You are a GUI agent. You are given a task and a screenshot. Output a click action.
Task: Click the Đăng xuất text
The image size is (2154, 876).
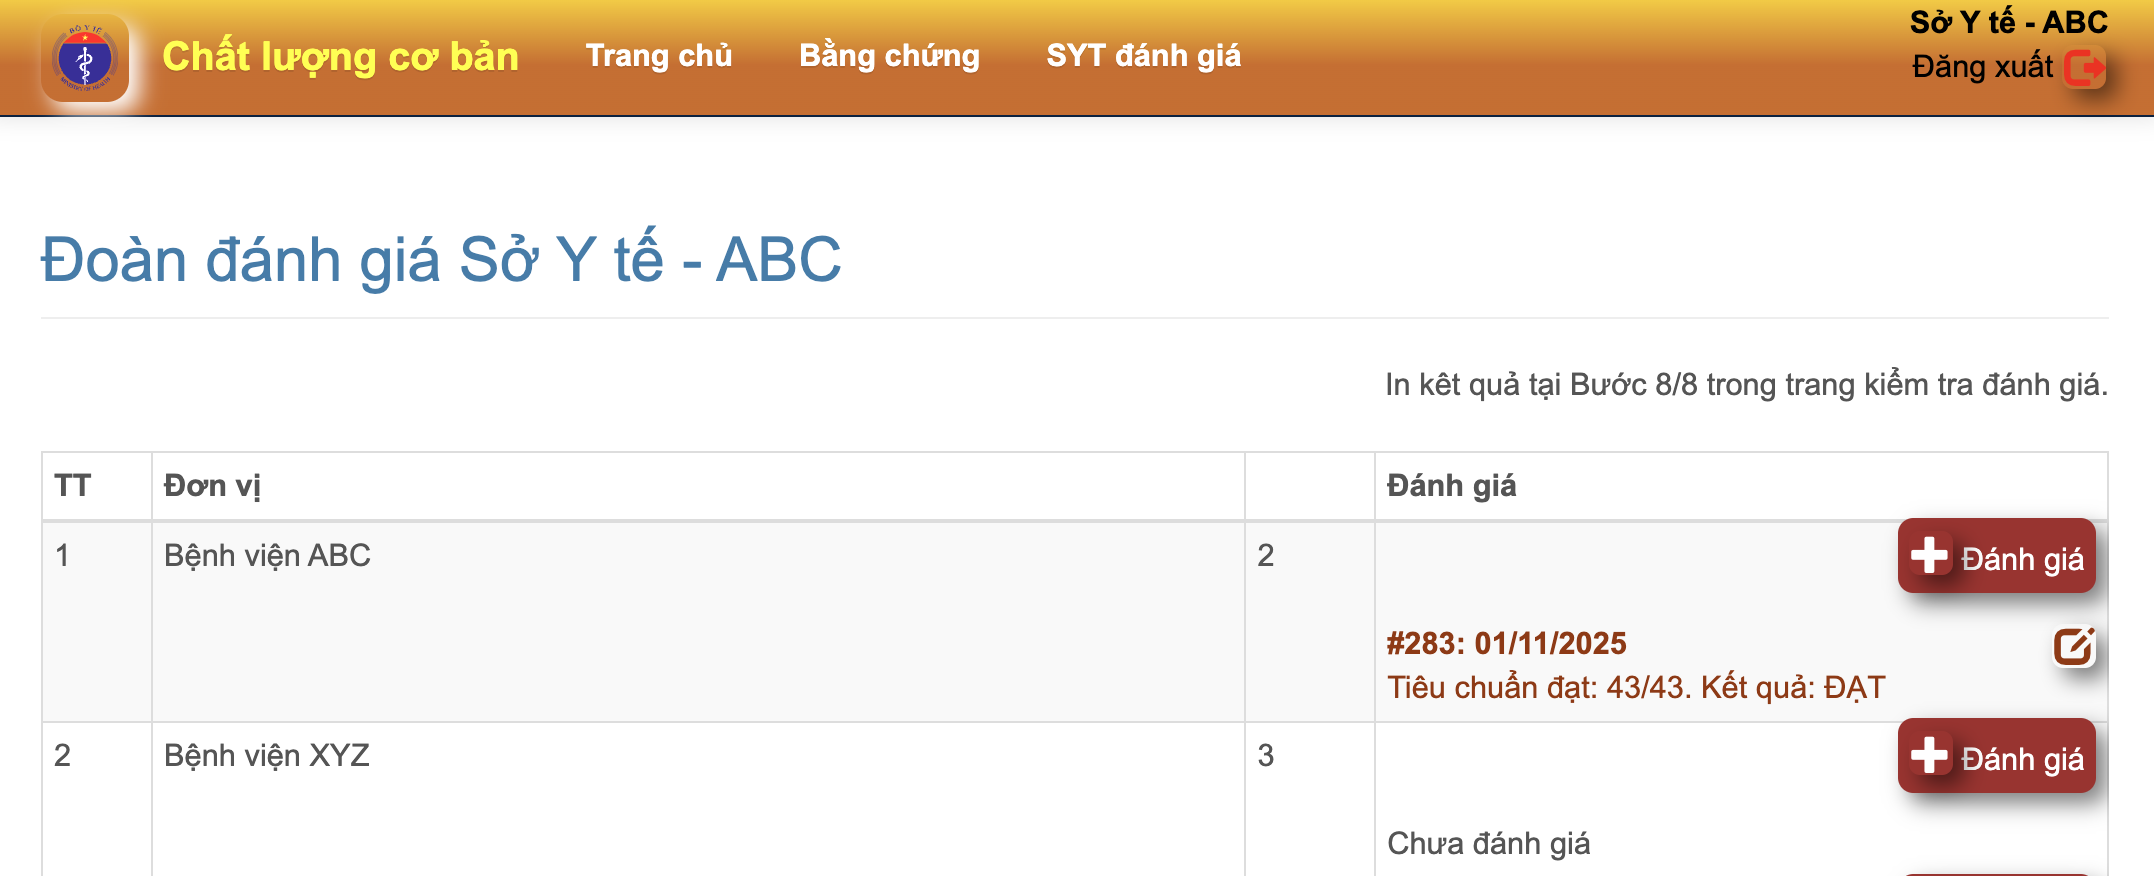1981,67
